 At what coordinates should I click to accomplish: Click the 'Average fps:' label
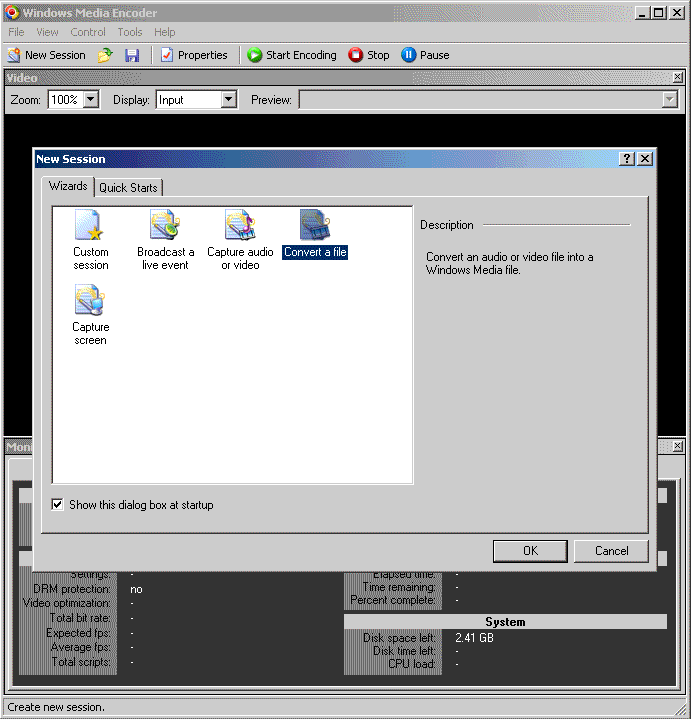coord(81,647)
